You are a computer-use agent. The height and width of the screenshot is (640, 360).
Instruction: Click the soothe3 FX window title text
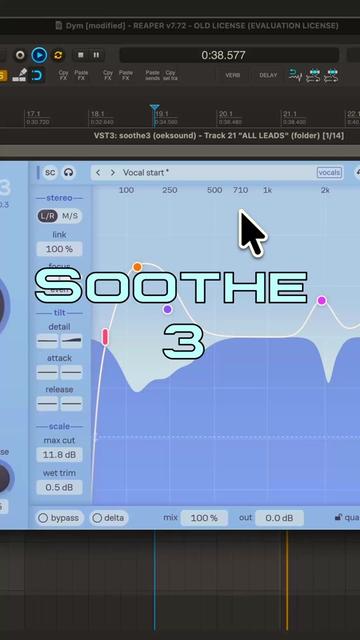pyautogui.click(x=219, y=136)
